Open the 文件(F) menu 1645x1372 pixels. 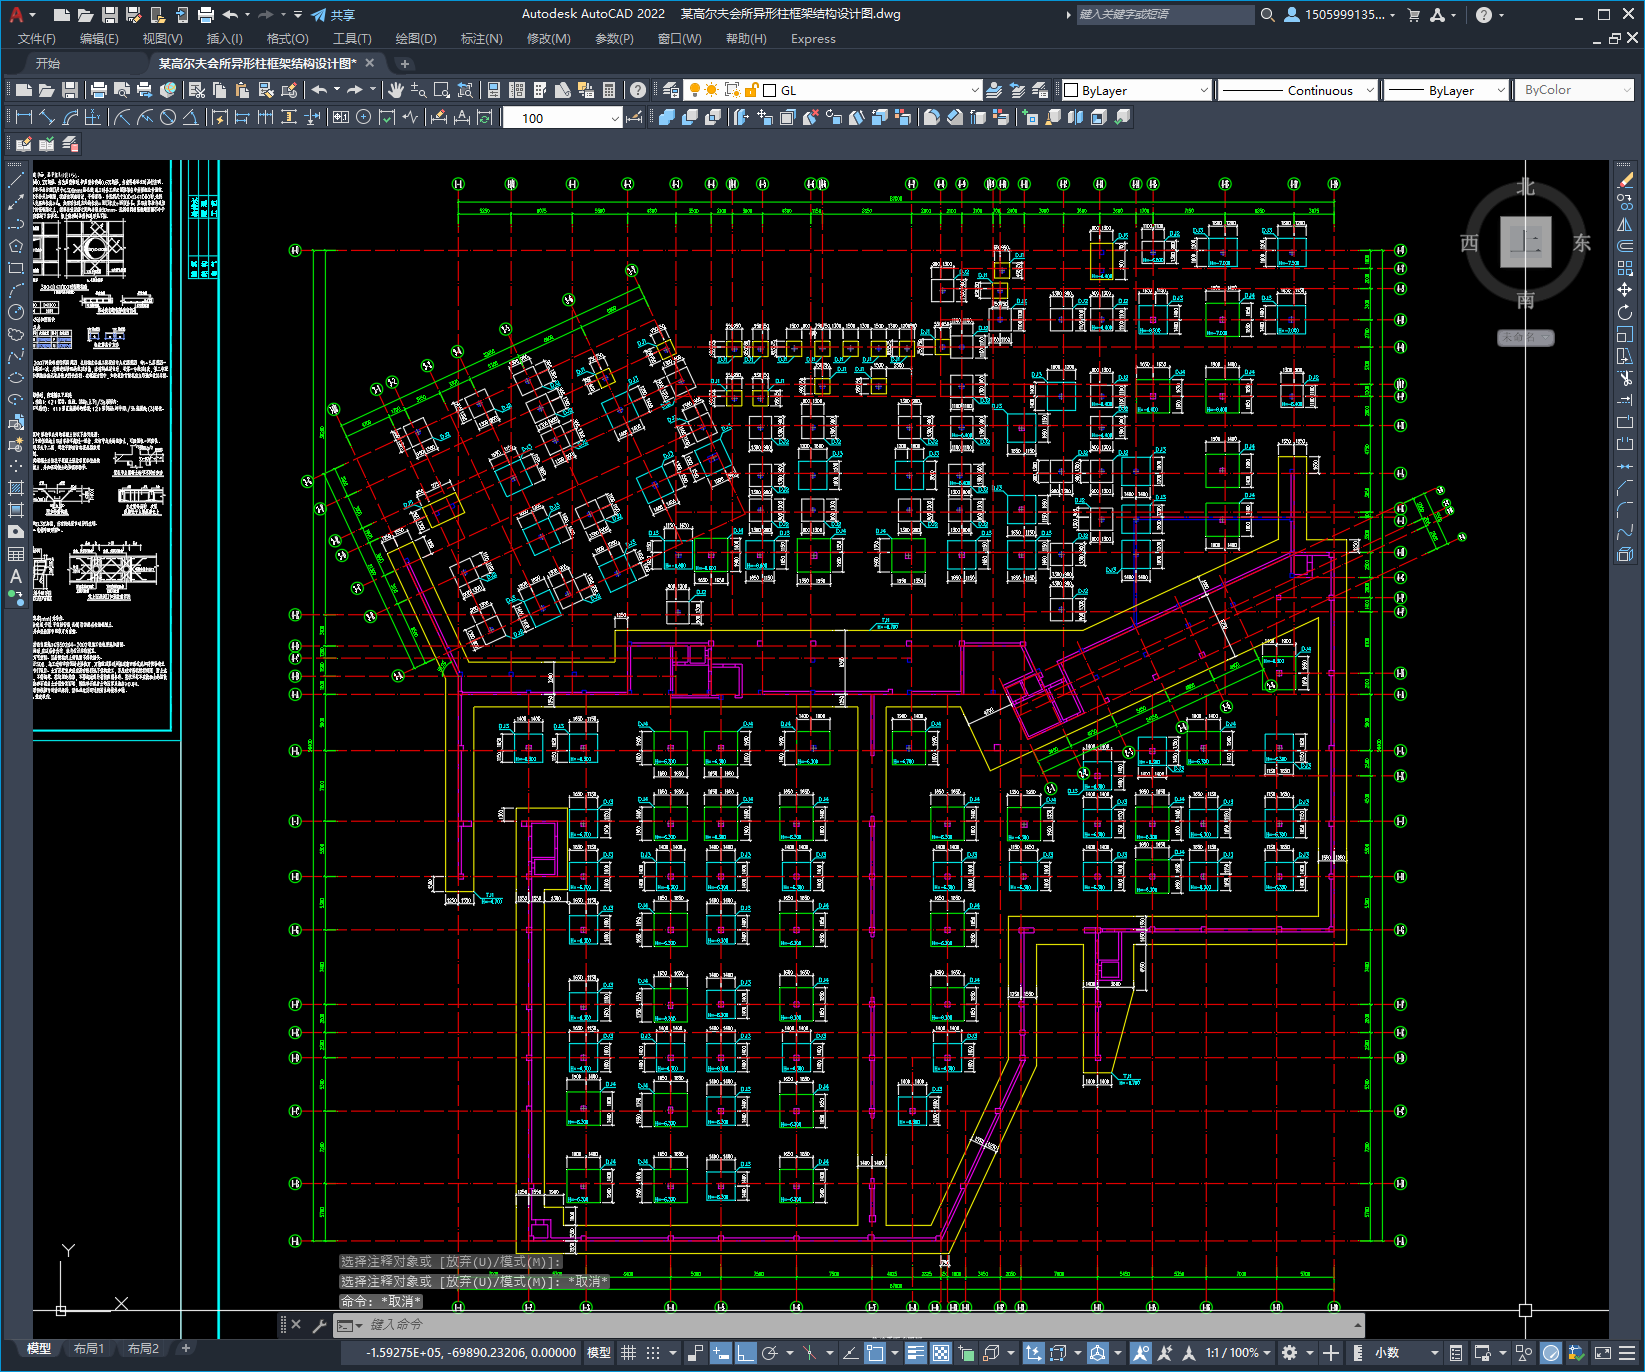tap(37, 38)
